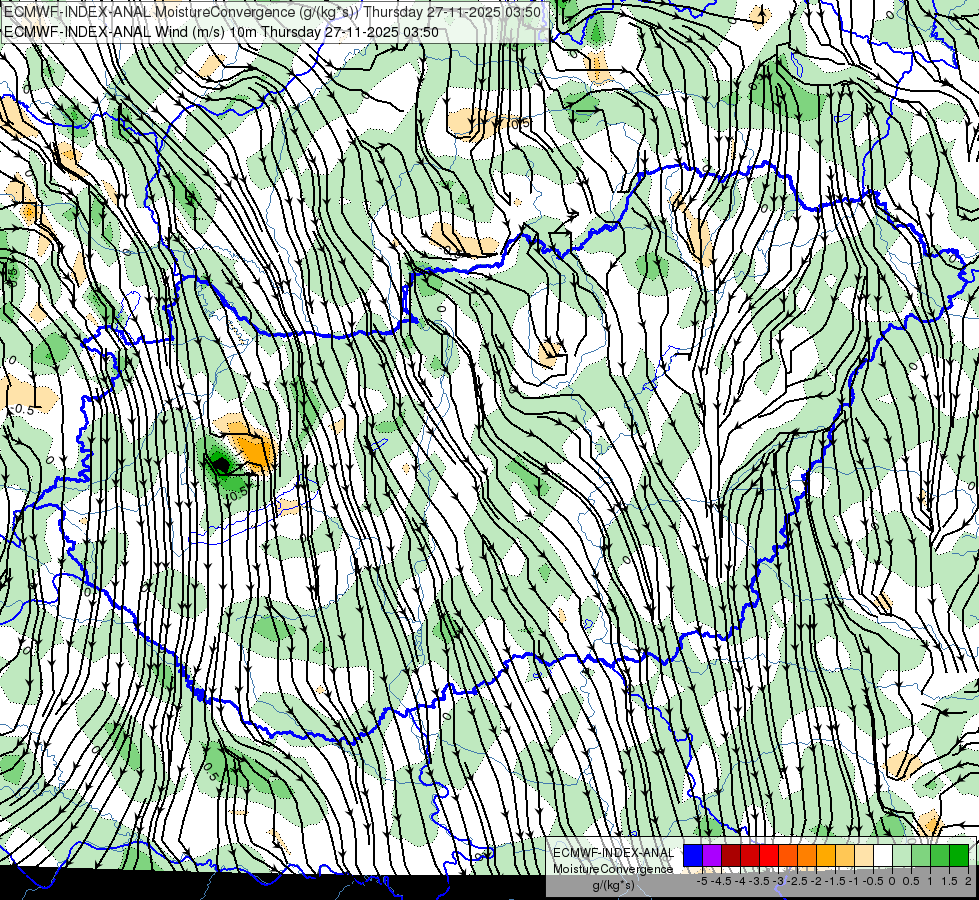This screenshot has width=979, height=900.
Task: Click the MoistureConvergence label in the legend
Action: [613, 869]
